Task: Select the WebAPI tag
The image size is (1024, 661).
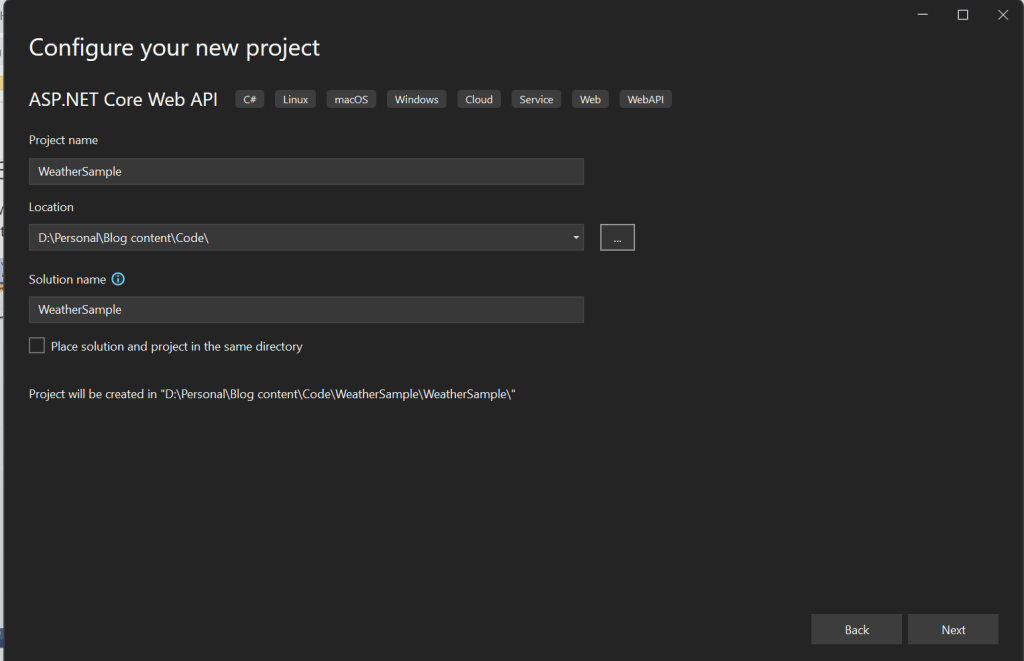Action: tap(646, 100)
